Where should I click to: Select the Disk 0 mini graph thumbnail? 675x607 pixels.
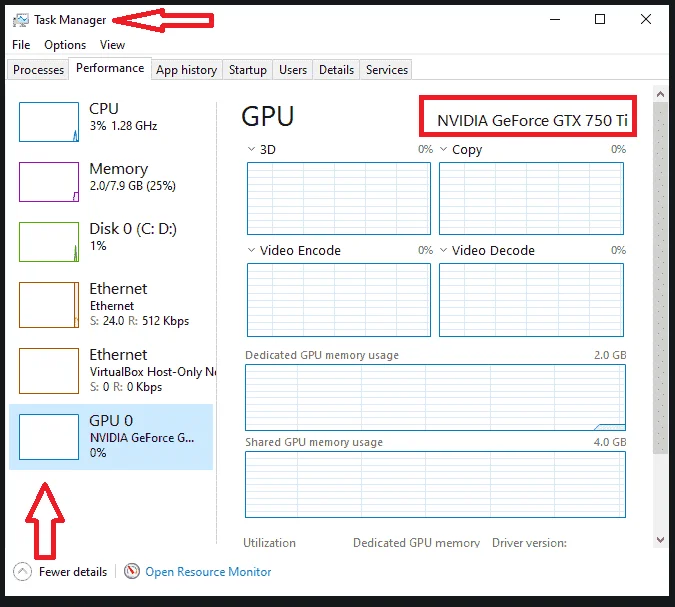(49, 242)
